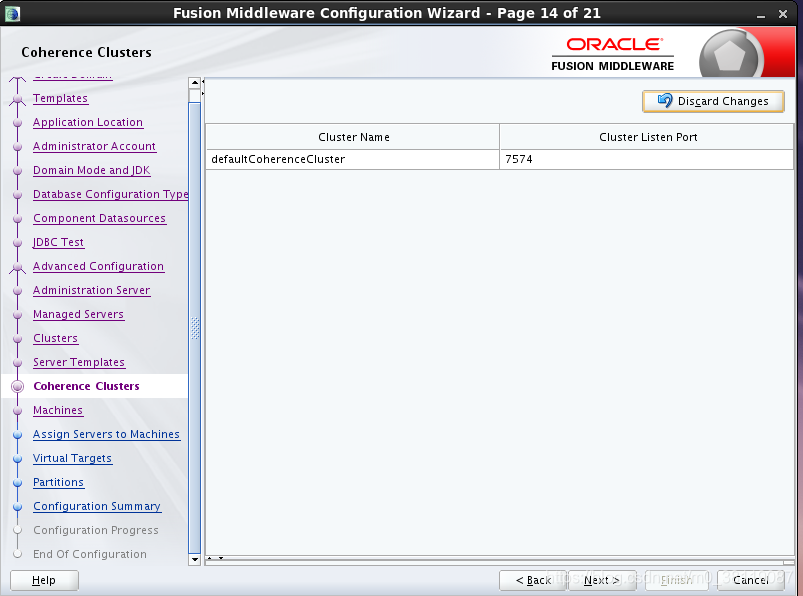This screenshot has width=803, height=596.
Task: Click the Machines step bullet icon
Action: pyautogui.click(x=18, y=411)
